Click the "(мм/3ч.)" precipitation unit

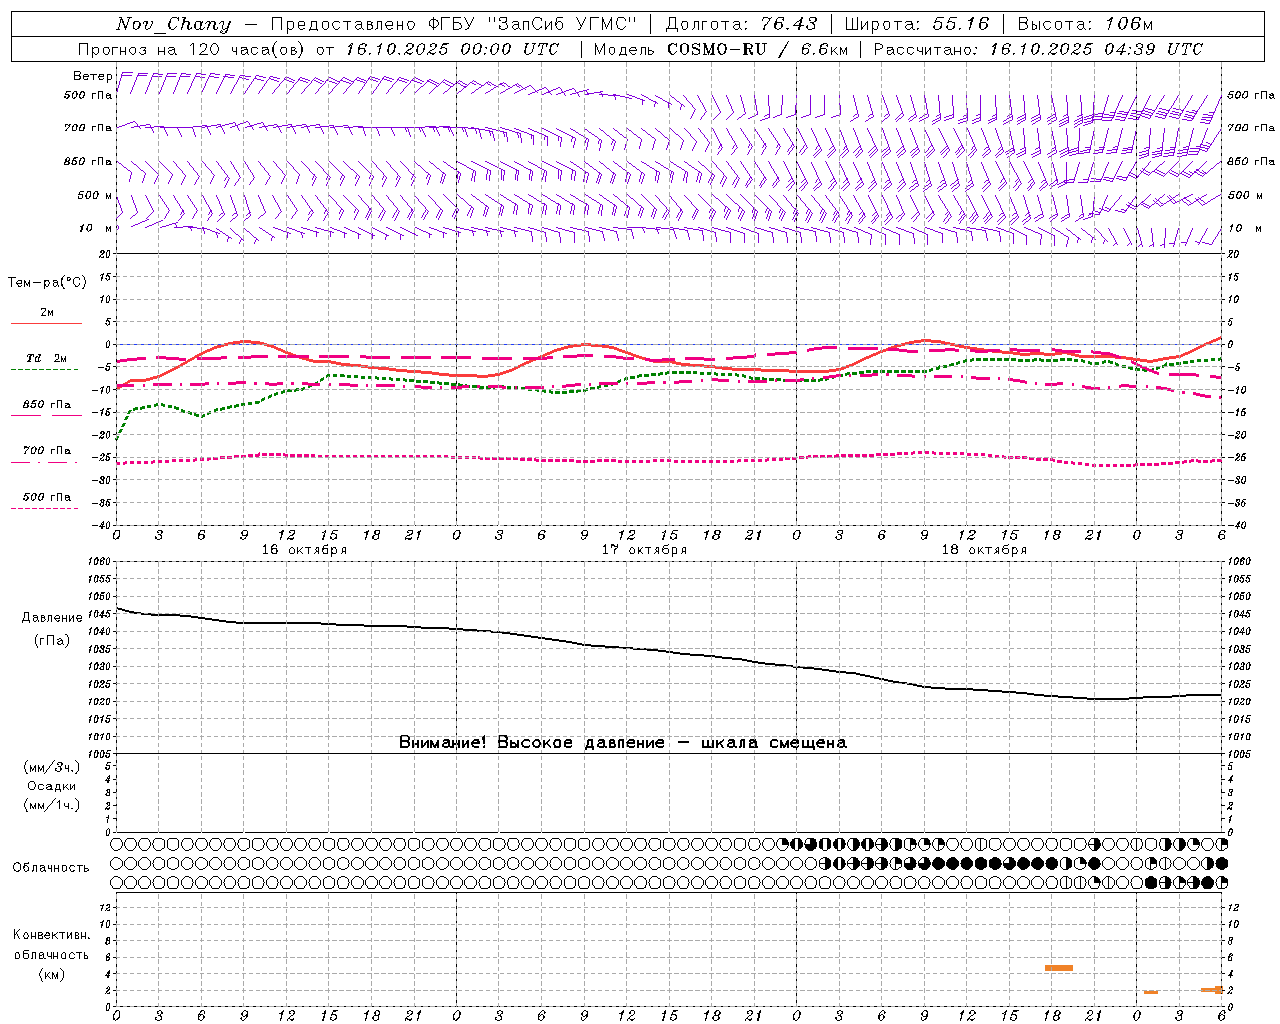52,767
